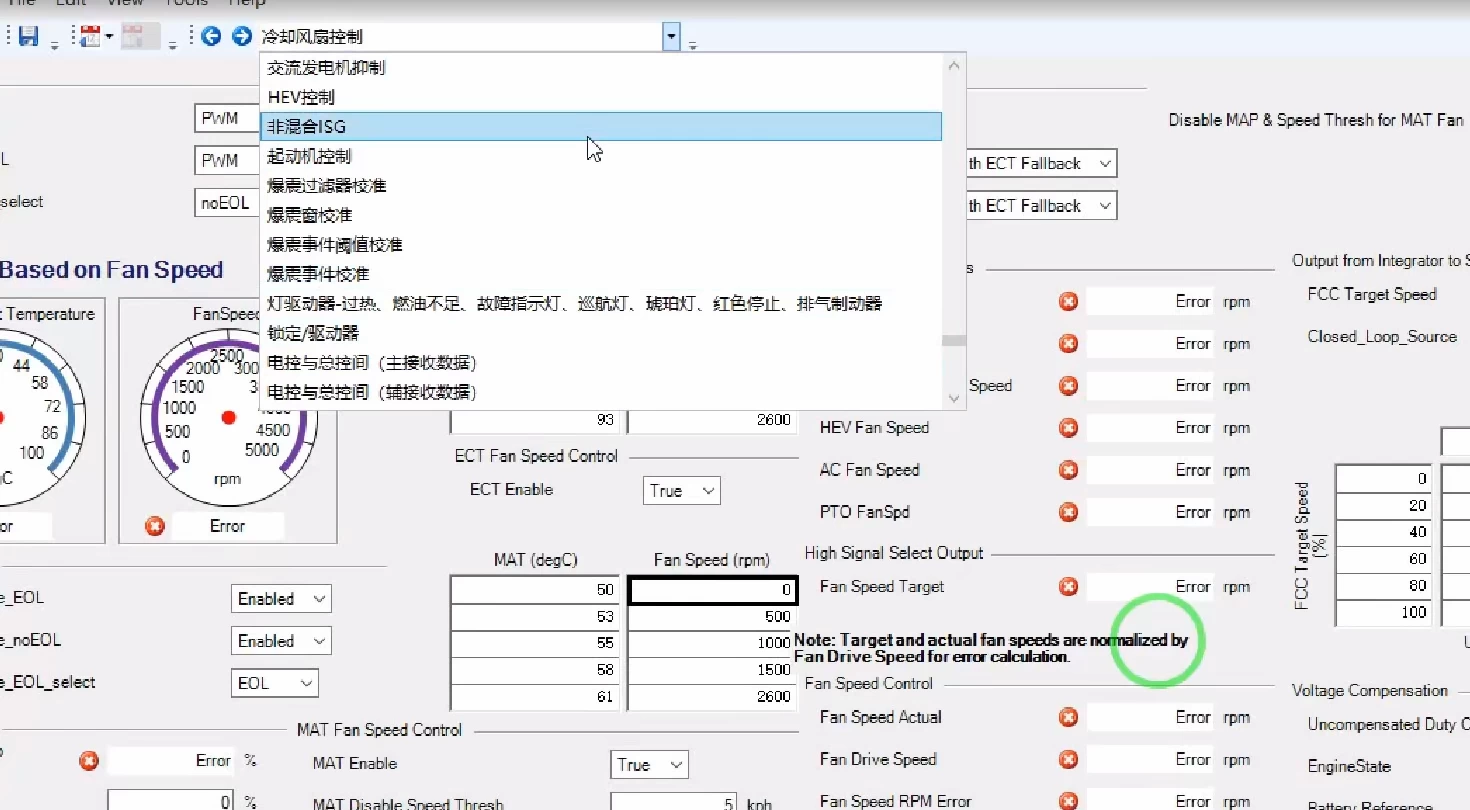Set ECT Enable to False
This screenshot has width=1470, height=810.
pos(681,490)
